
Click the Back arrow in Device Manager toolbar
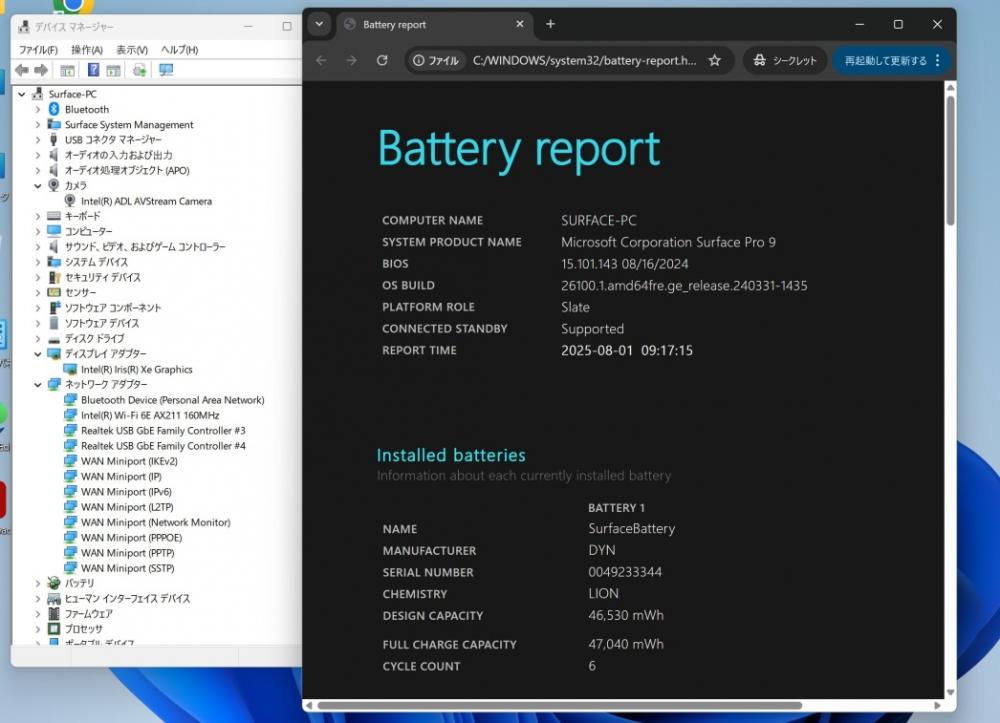pos(22,70)
